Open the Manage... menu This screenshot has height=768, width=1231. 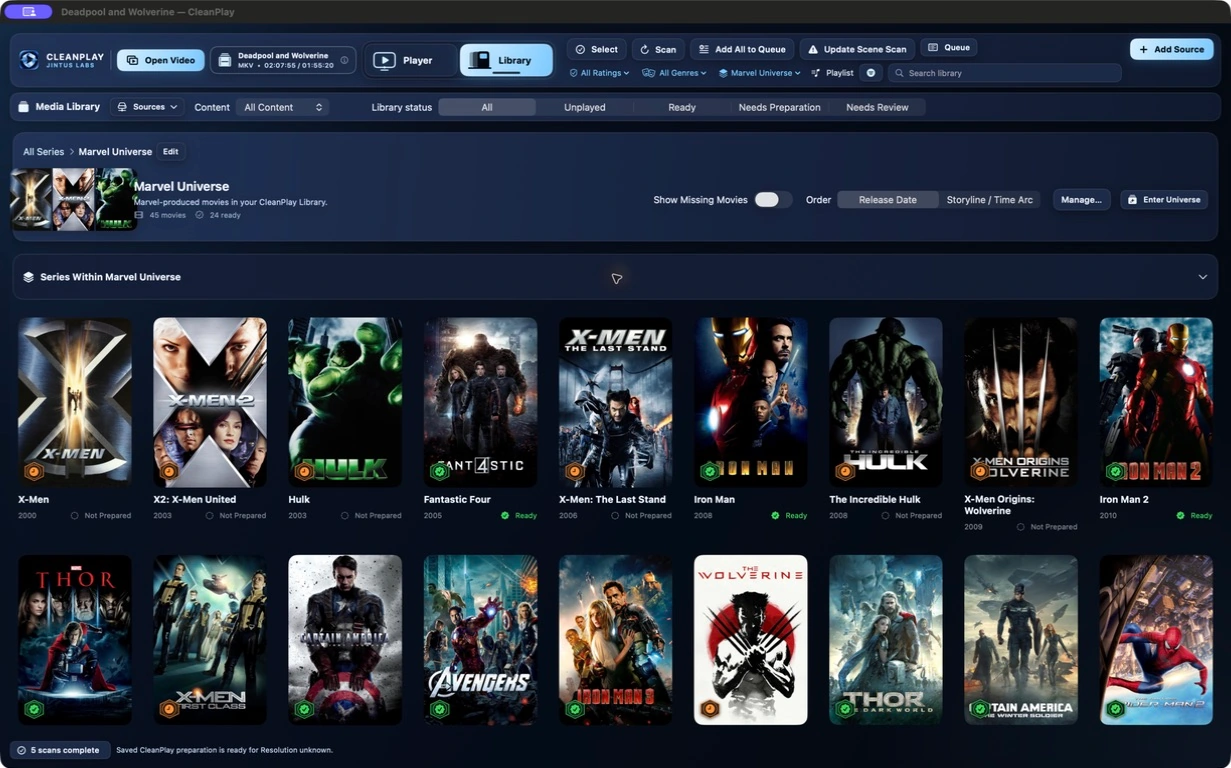1081,200
